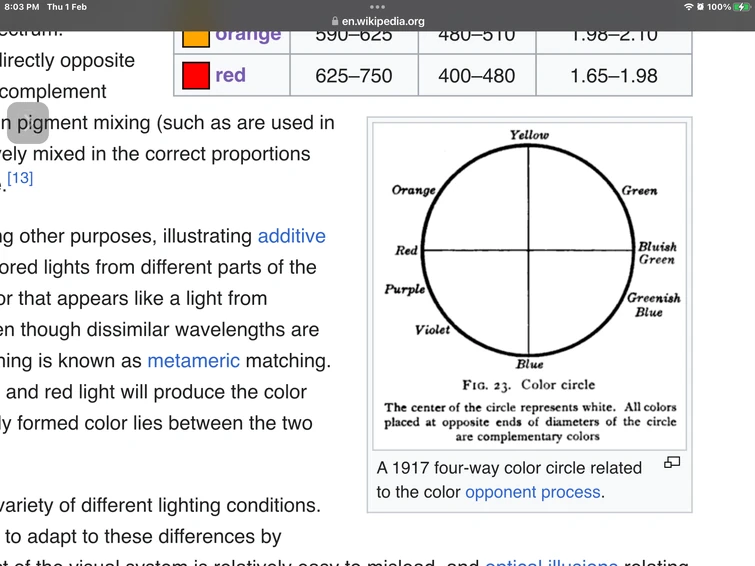
Task: Tap the Wi-Fi status icon
Action: tap(688, 7)
